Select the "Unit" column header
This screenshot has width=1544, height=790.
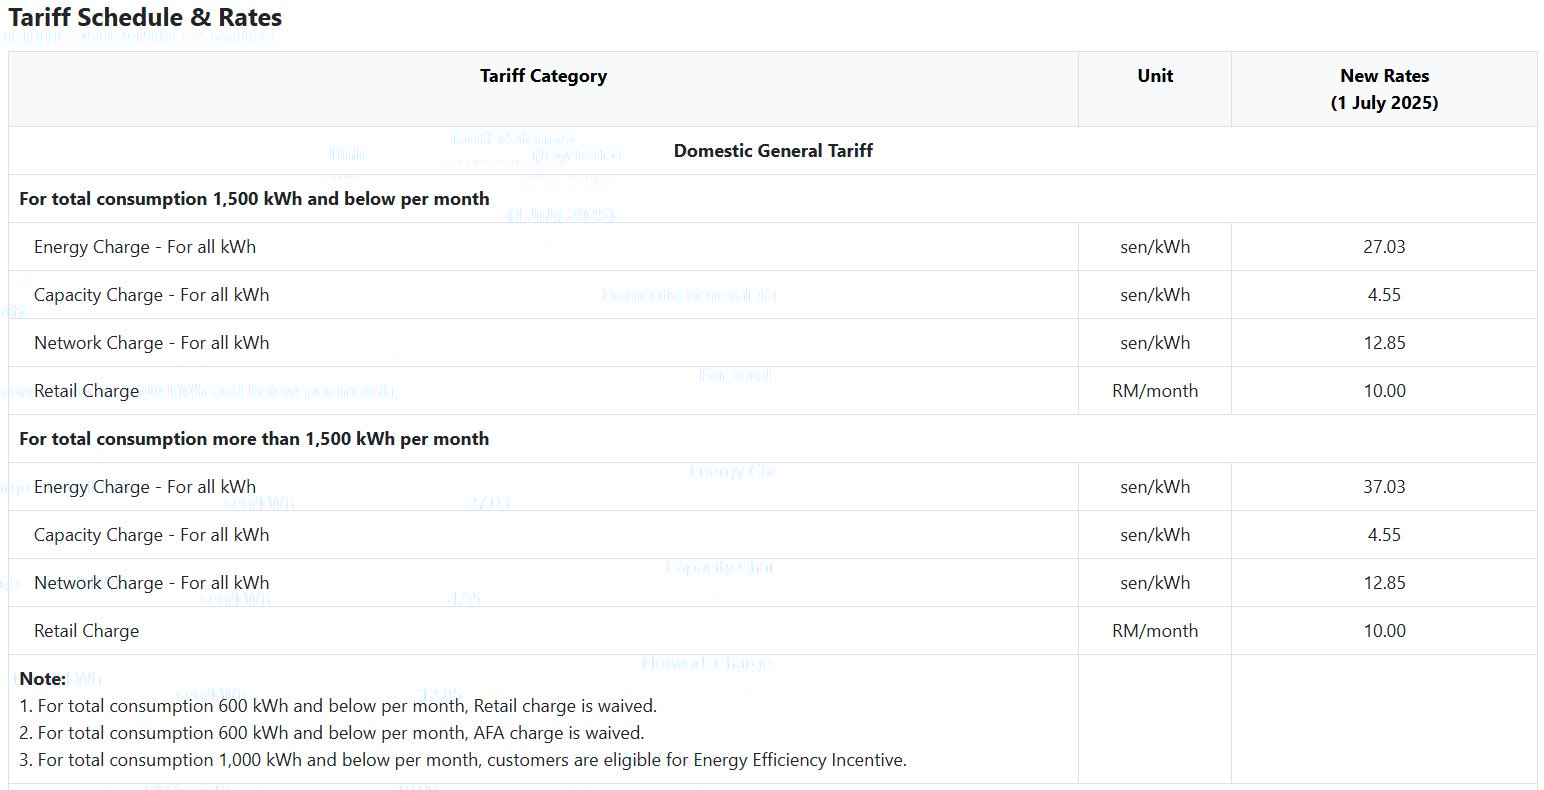[1154, 76]
